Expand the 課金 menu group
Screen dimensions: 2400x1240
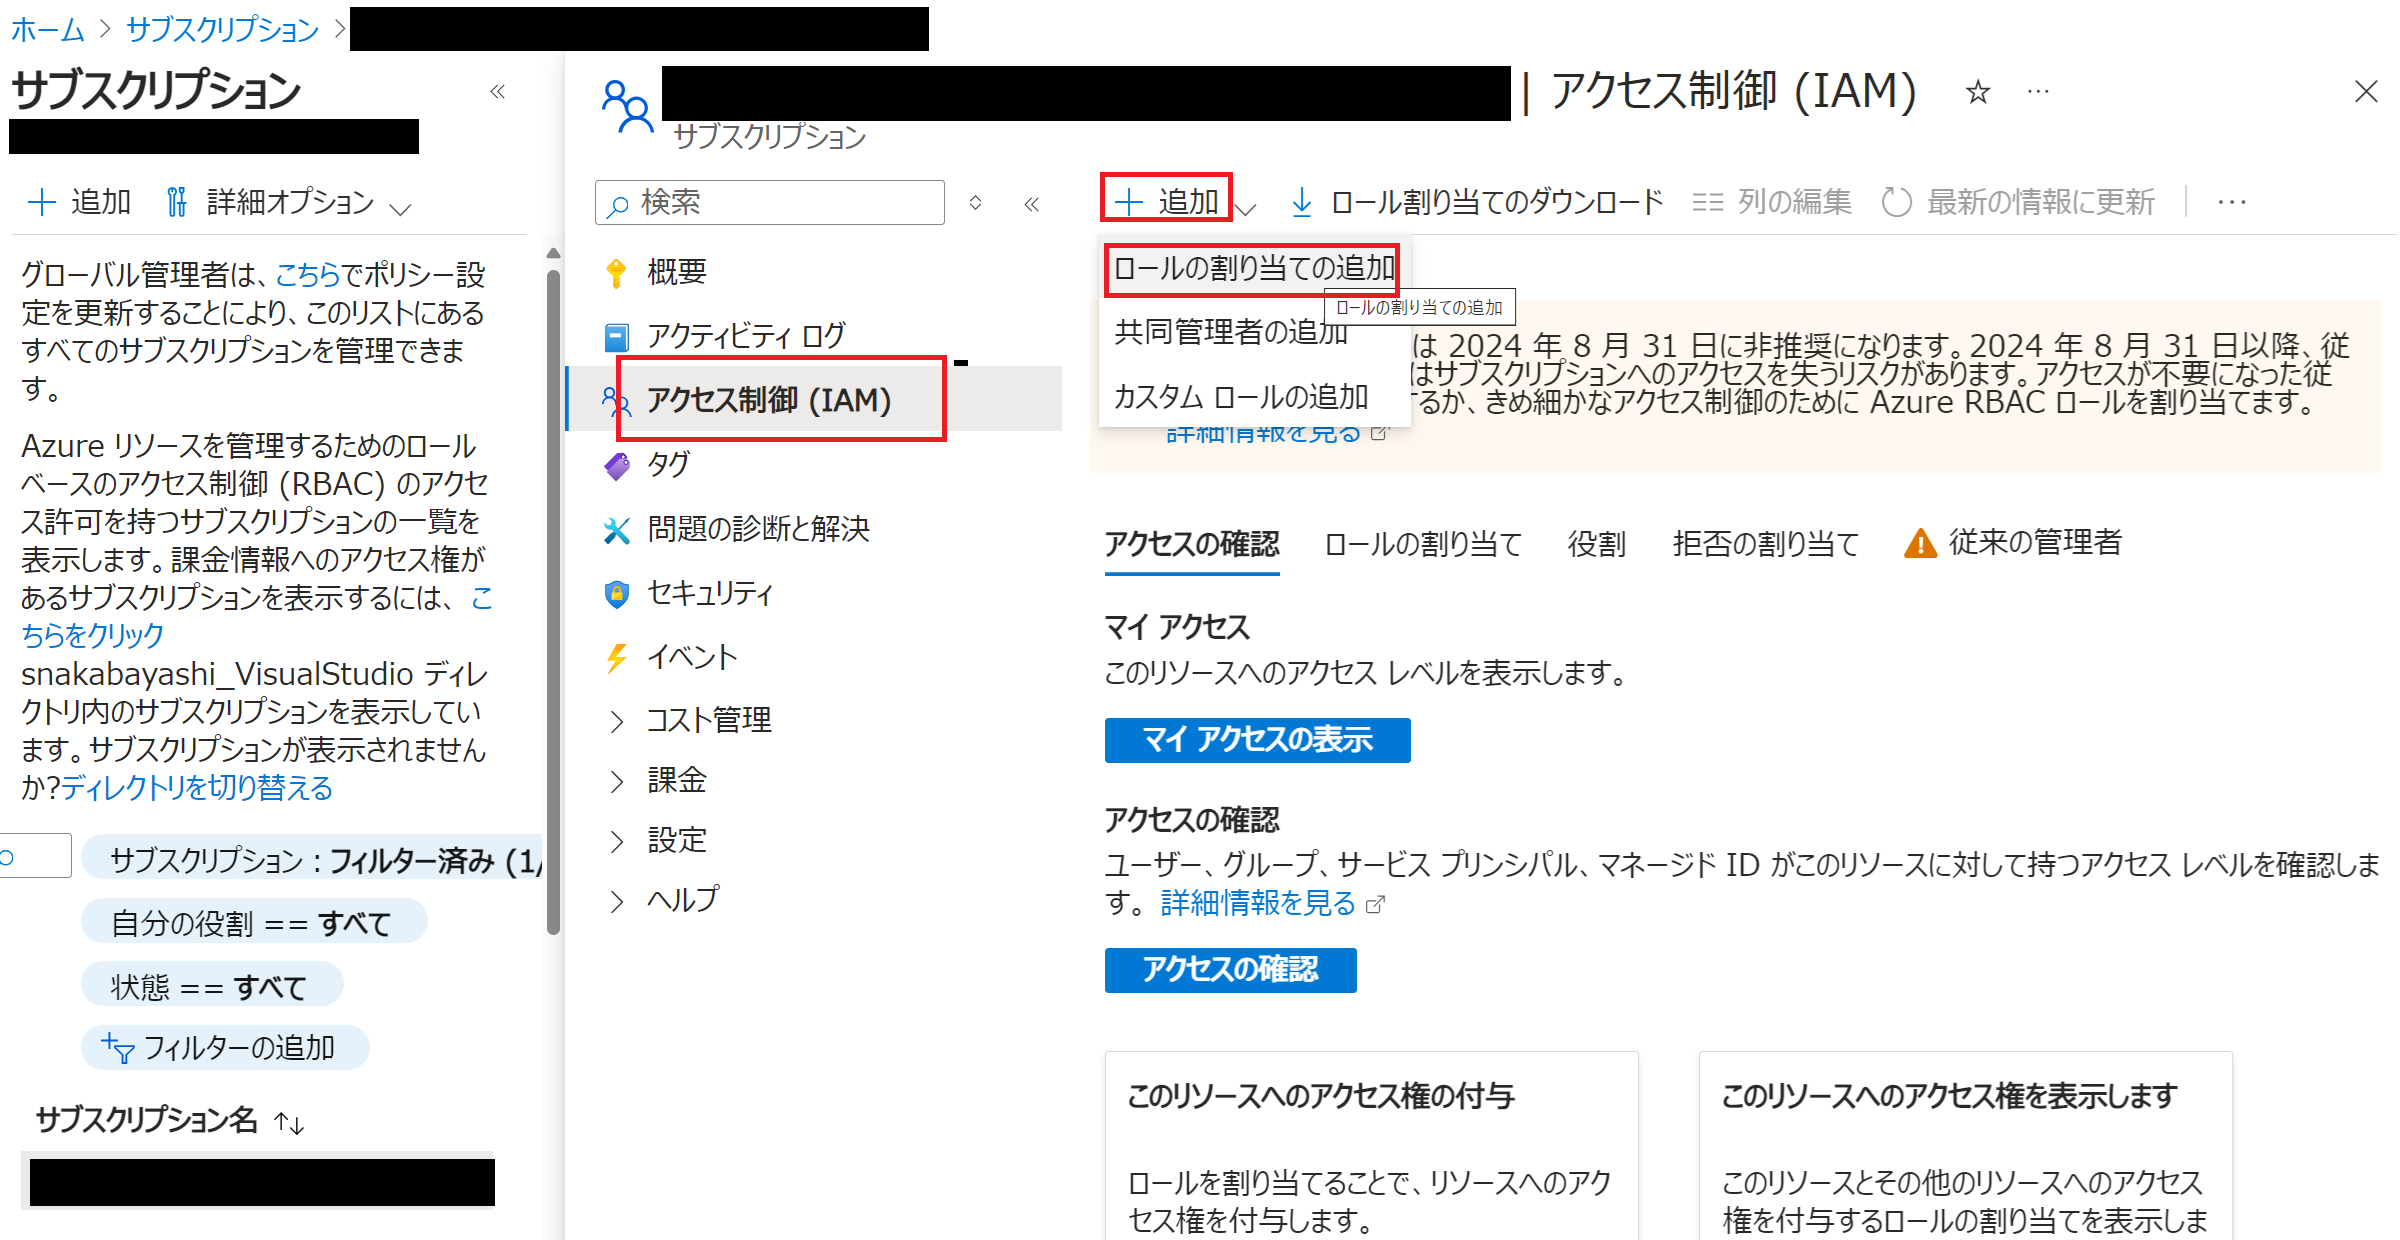[x=676, y=780]
